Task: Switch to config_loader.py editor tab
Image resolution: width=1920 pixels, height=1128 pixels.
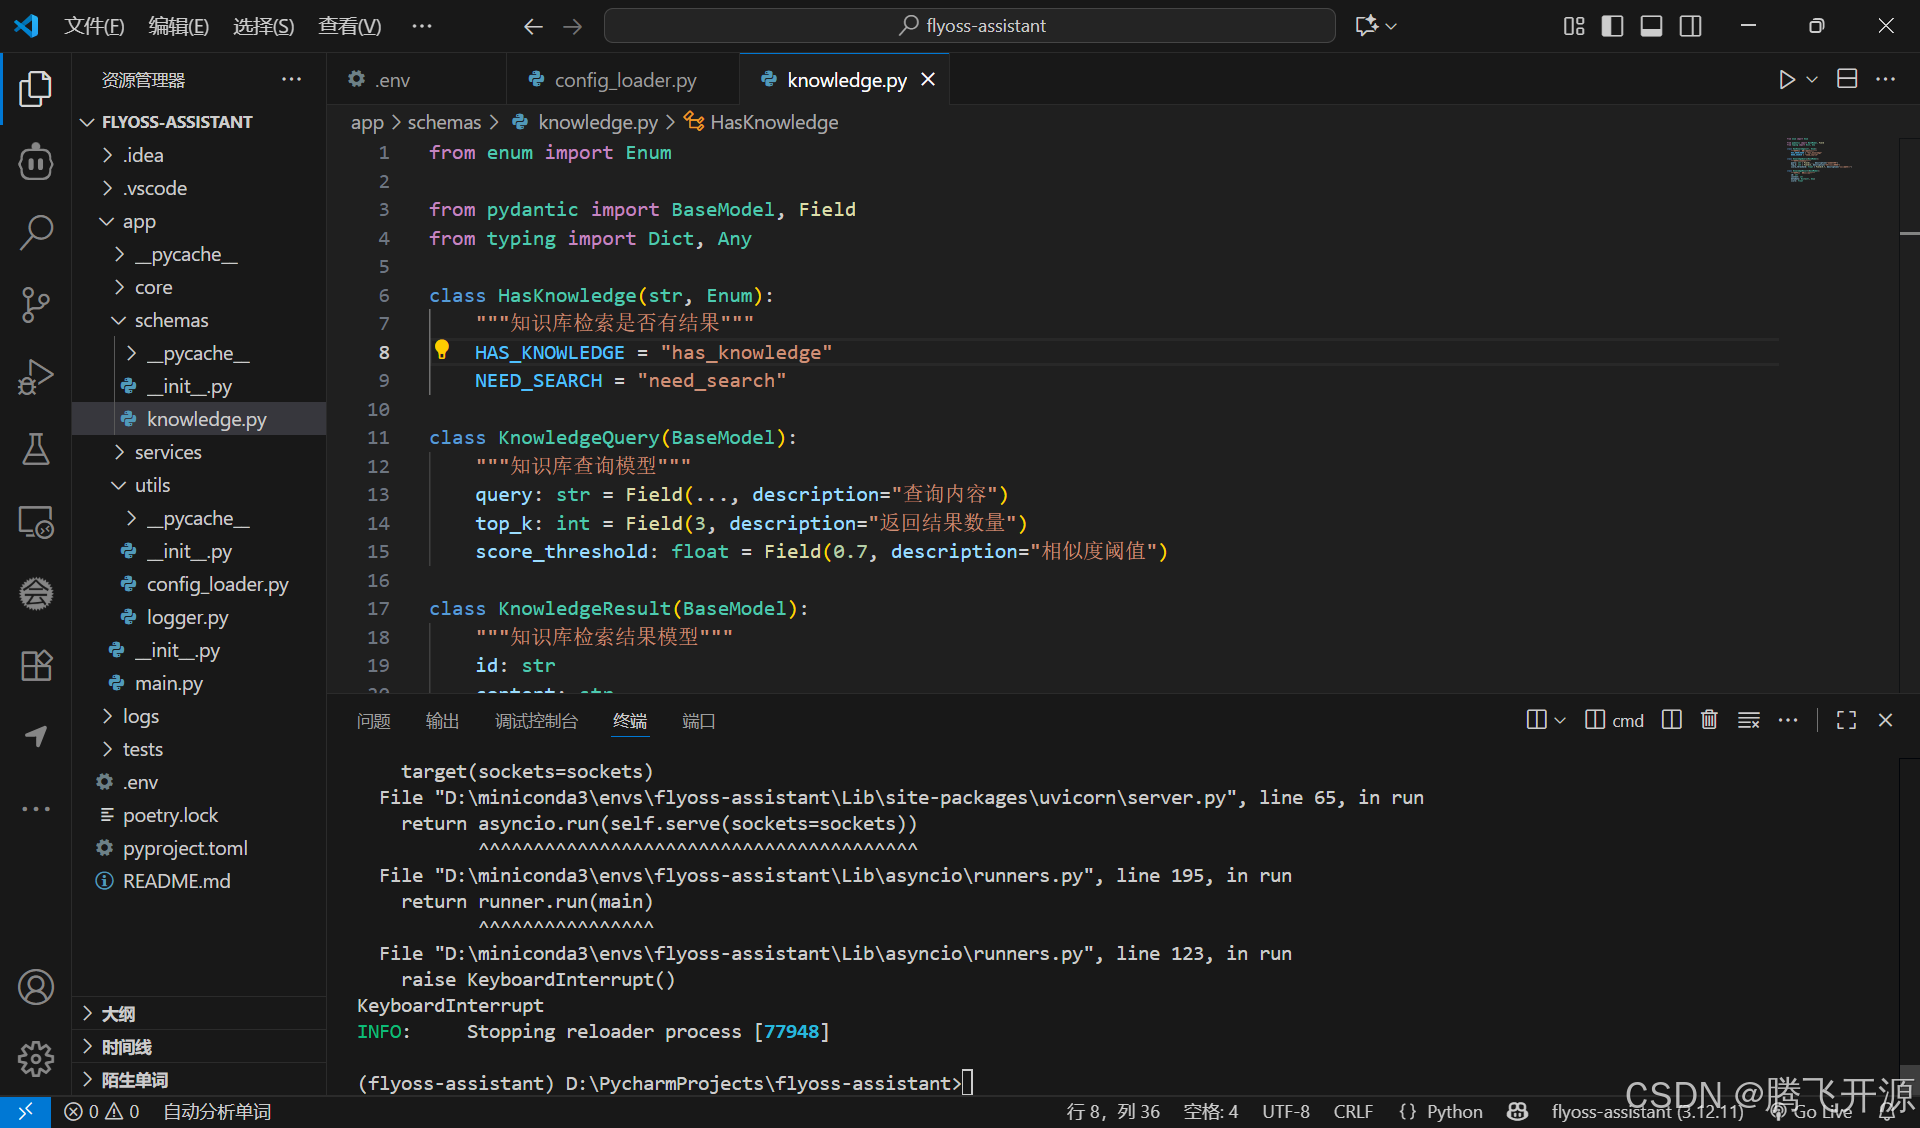Action: (x=625, y=80)
